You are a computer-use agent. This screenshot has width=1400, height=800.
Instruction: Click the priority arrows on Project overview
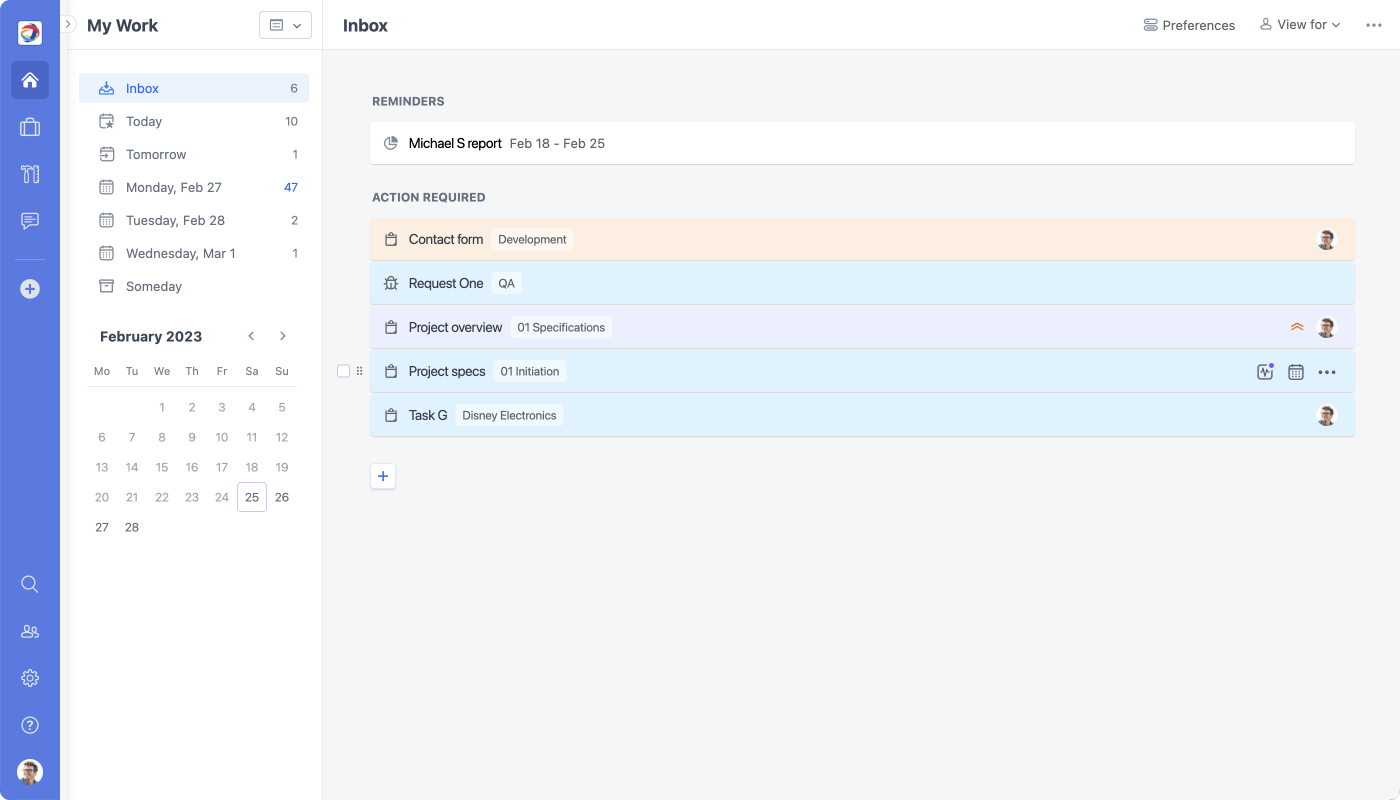pos(1297,327)
